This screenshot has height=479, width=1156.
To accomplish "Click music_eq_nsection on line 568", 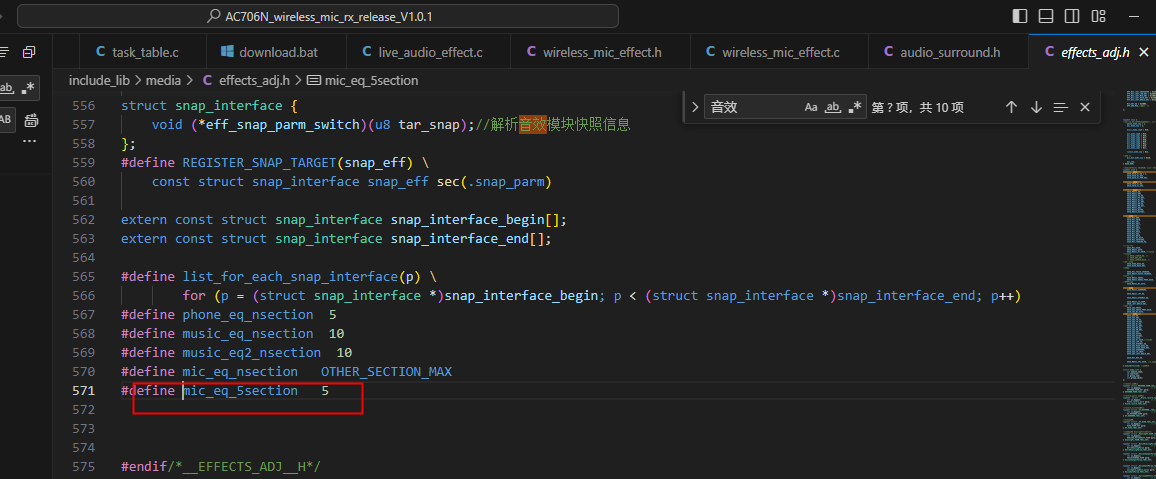I will coord(248,334).
